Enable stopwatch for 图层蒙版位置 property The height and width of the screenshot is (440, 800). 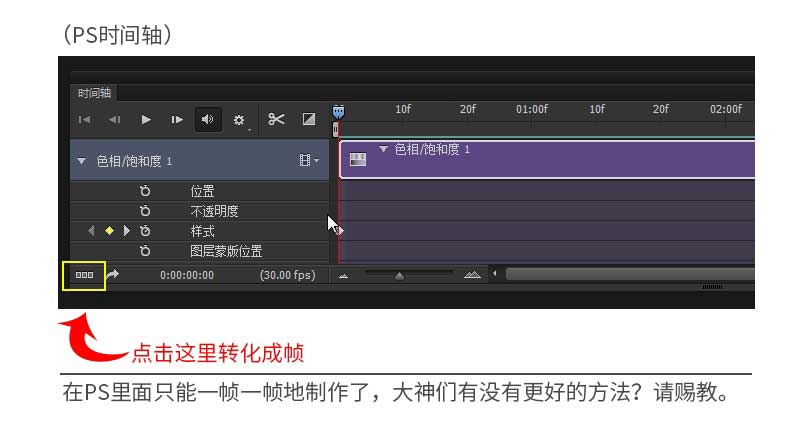tap(145, 251)
